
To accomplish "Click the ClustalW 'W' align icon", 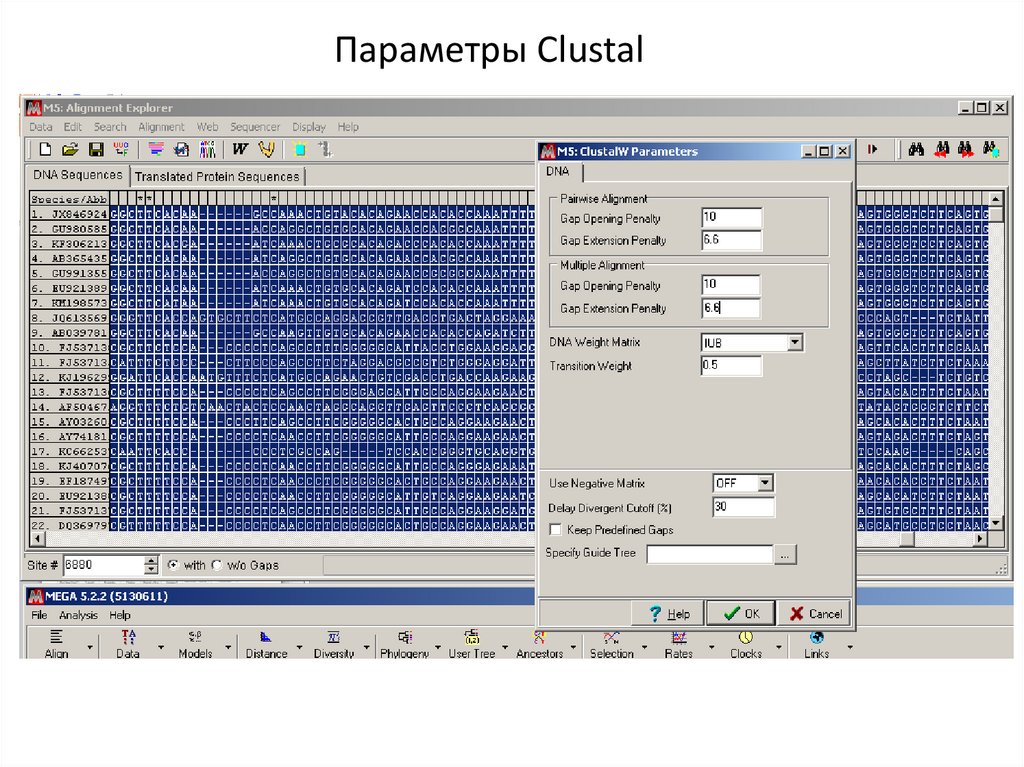I will 240,150.
